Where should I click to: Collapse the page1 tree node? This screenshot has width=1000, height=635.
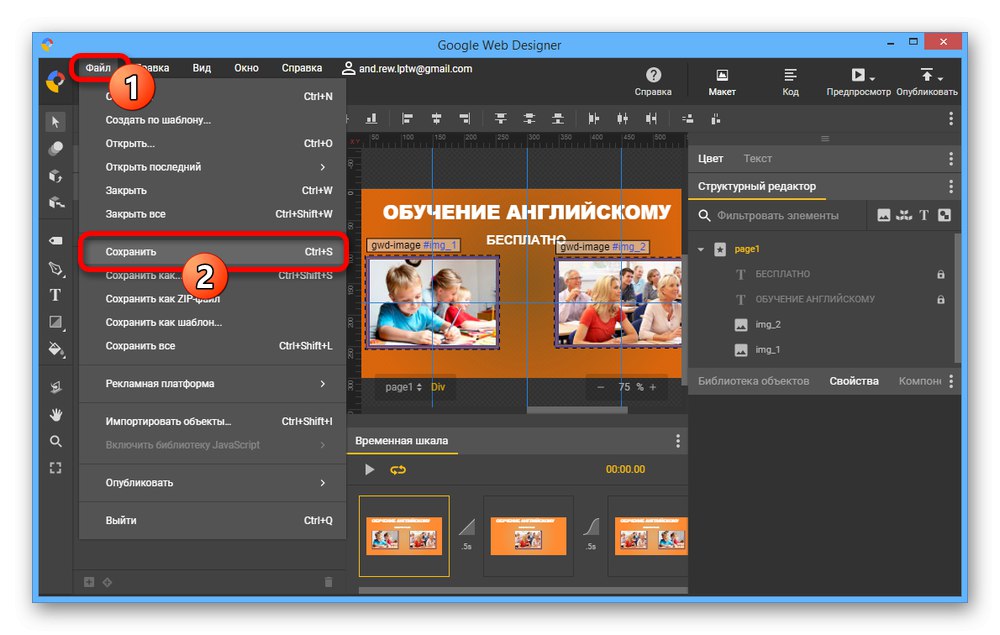[701, 249]
